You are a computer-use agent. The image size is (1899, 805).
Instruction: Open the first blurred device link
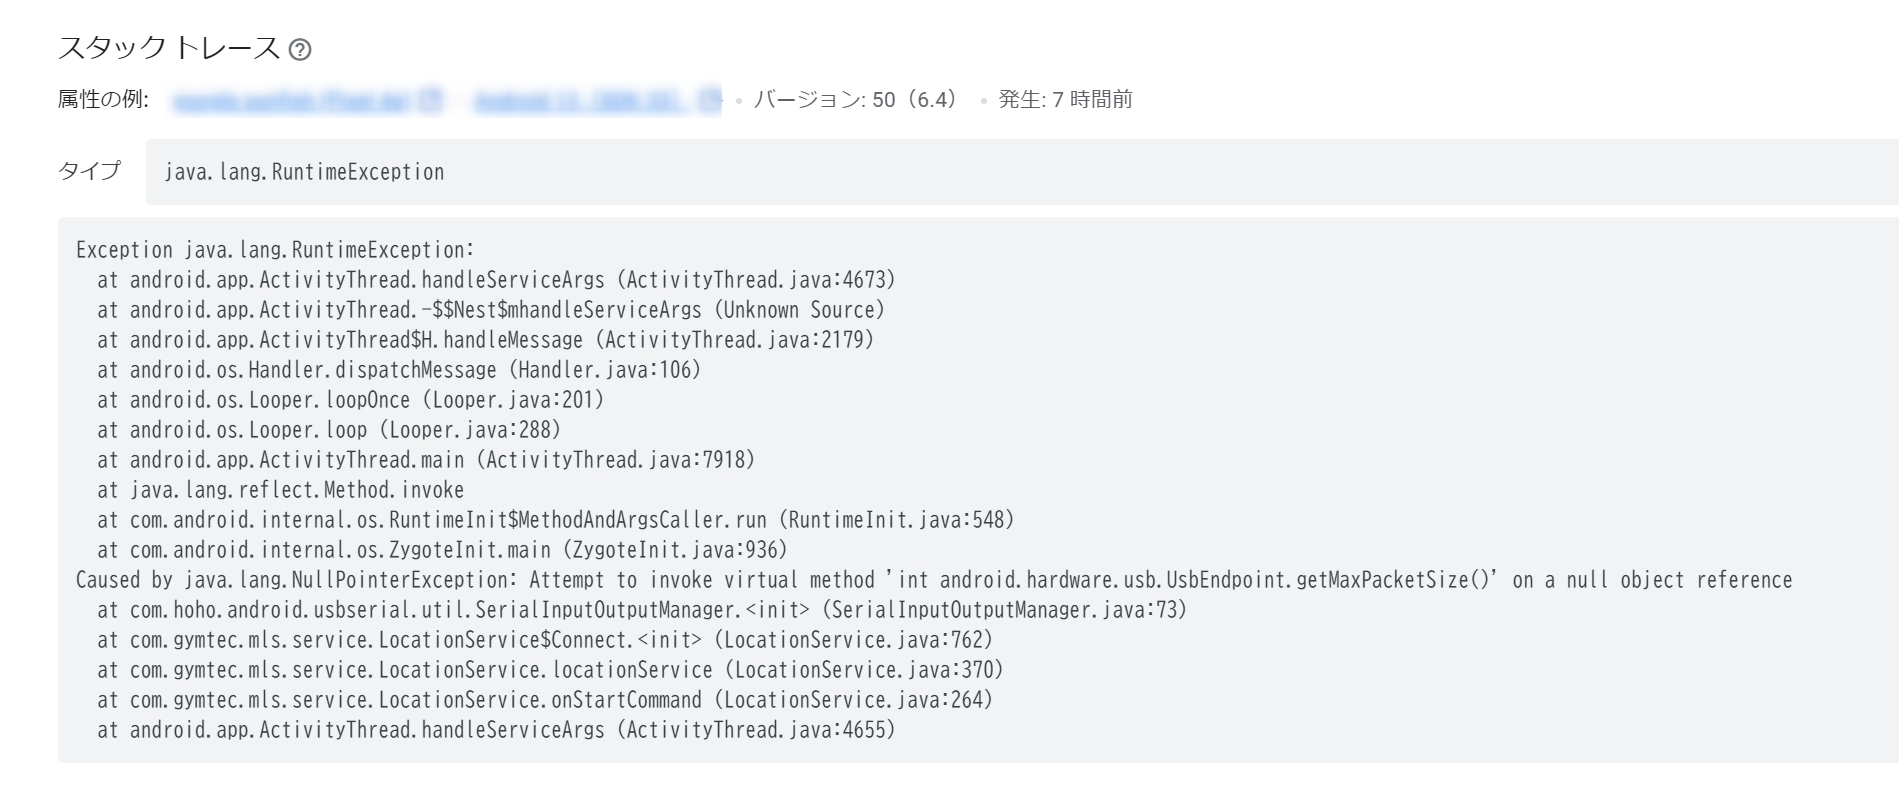pos(290,100)
